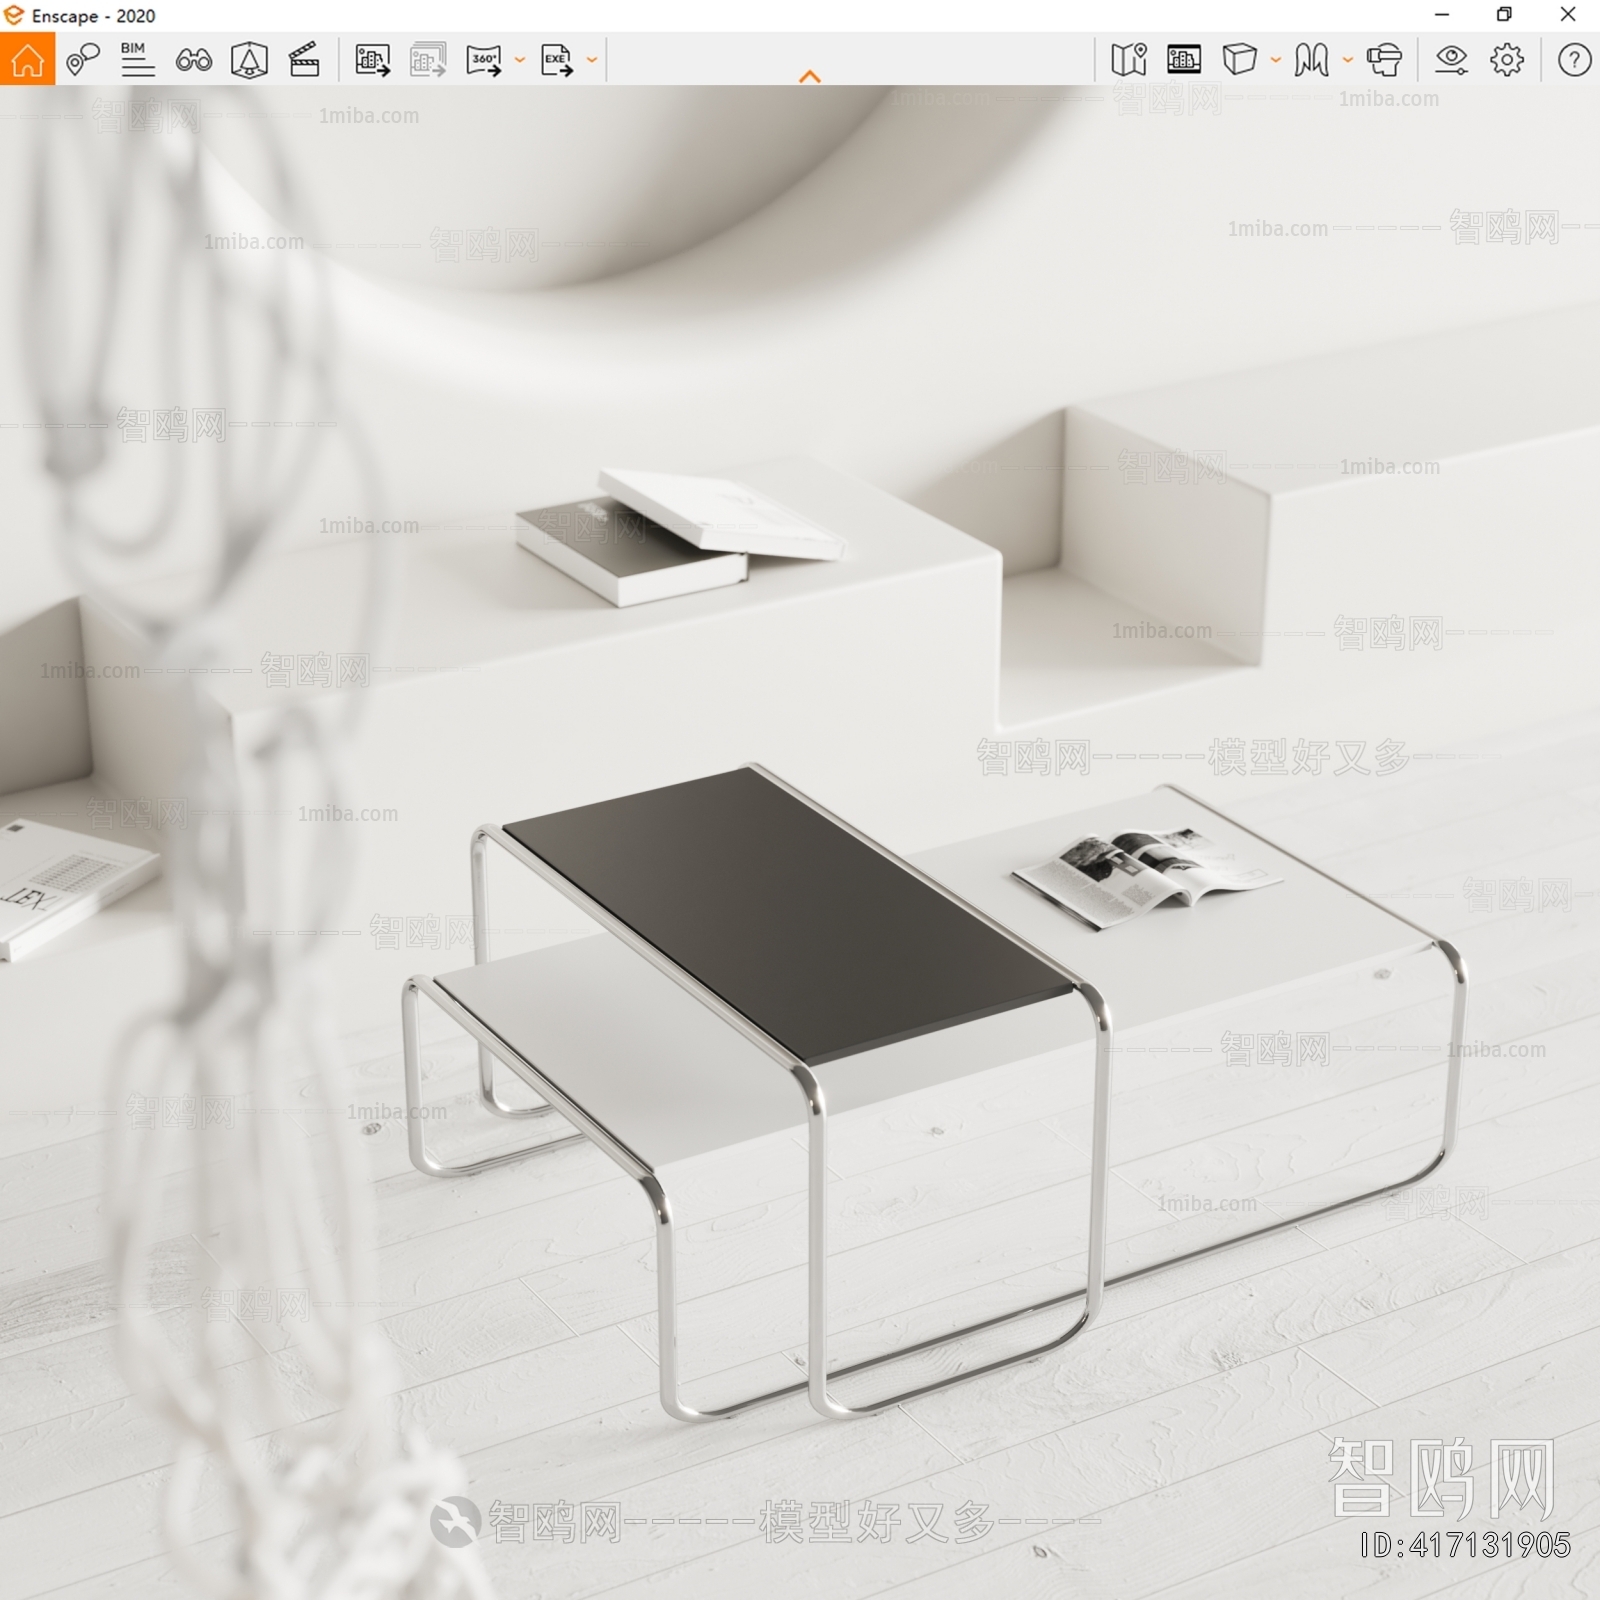Restore down the Enscape window

click(x=1504, y=15)
